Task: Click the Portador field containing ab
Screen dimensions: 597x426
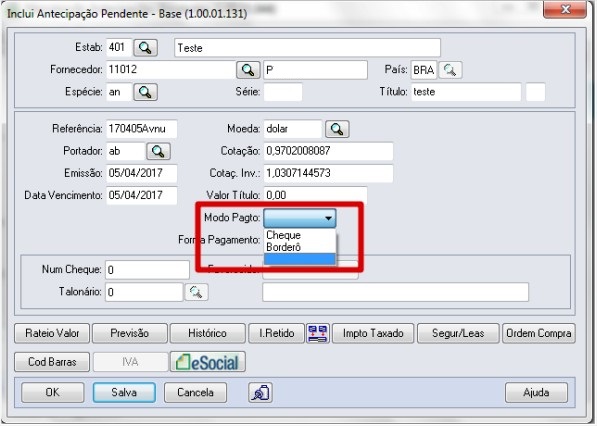Action: (125, 151)
